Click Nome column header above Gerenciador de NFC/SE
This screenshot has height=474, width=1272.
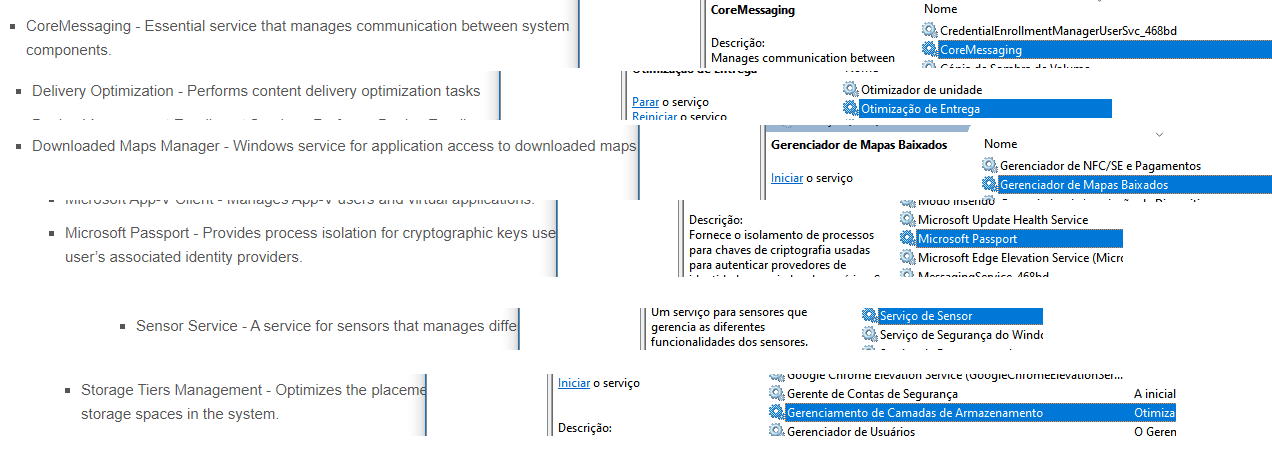coord(1001,144)
